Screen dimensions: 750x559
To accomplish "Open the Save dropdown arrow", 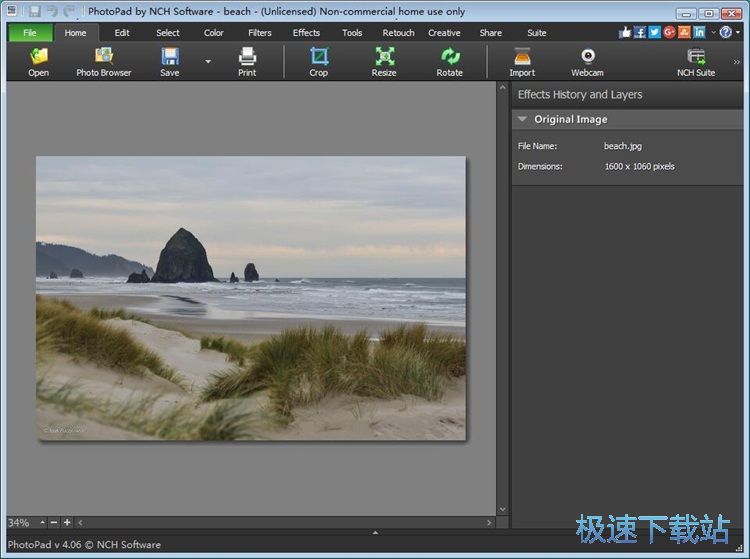I will (x=208, y=61).
